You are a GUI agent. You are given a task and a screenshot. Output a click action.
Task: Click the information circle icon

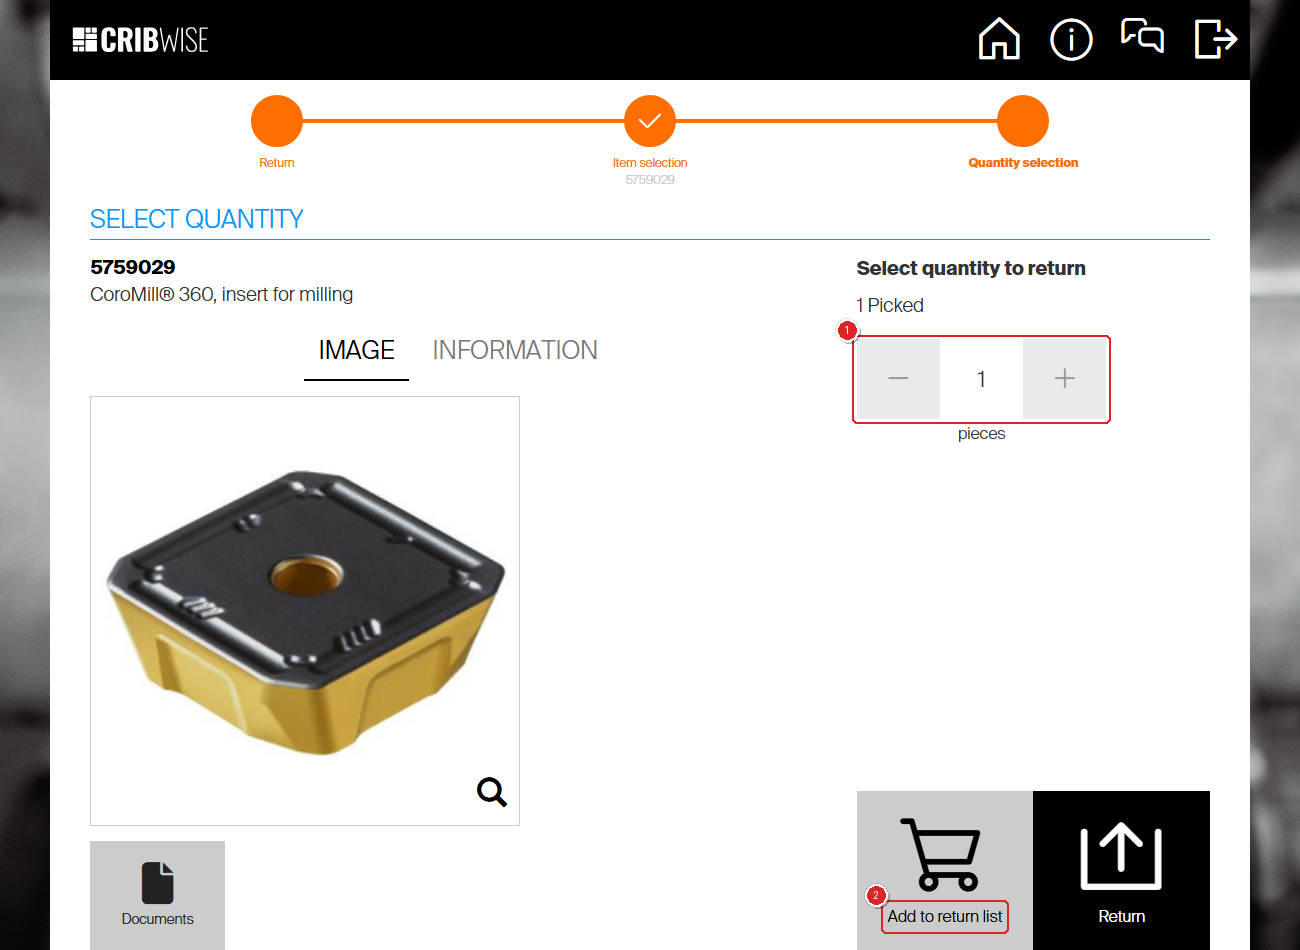click(x=1071, y=40)
